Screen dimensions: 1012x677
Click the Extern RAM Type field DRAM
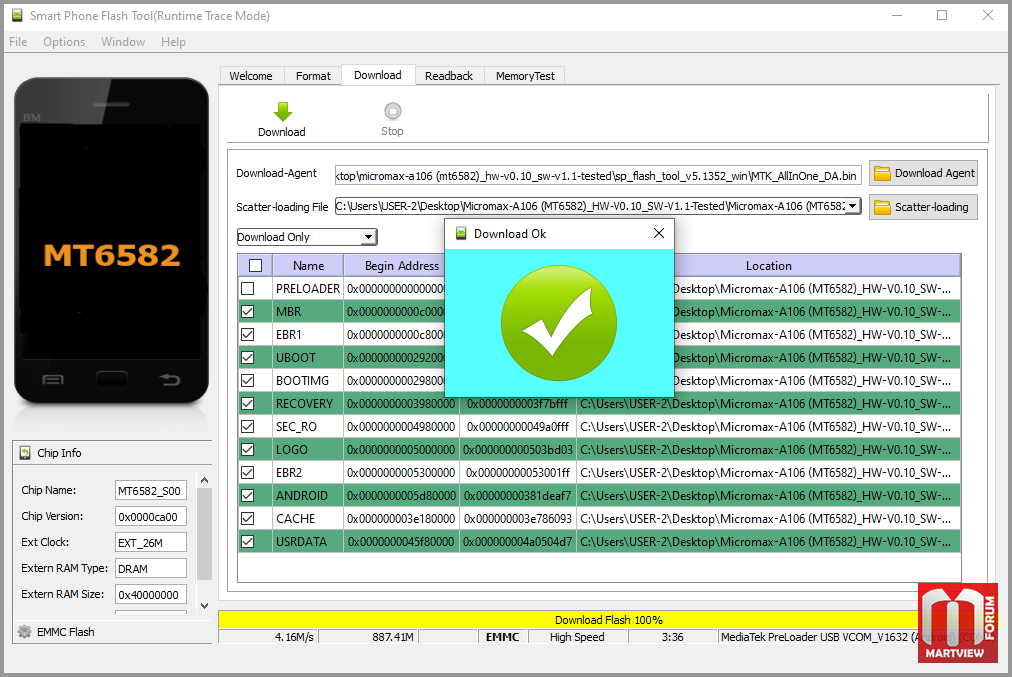pos(151,569)
